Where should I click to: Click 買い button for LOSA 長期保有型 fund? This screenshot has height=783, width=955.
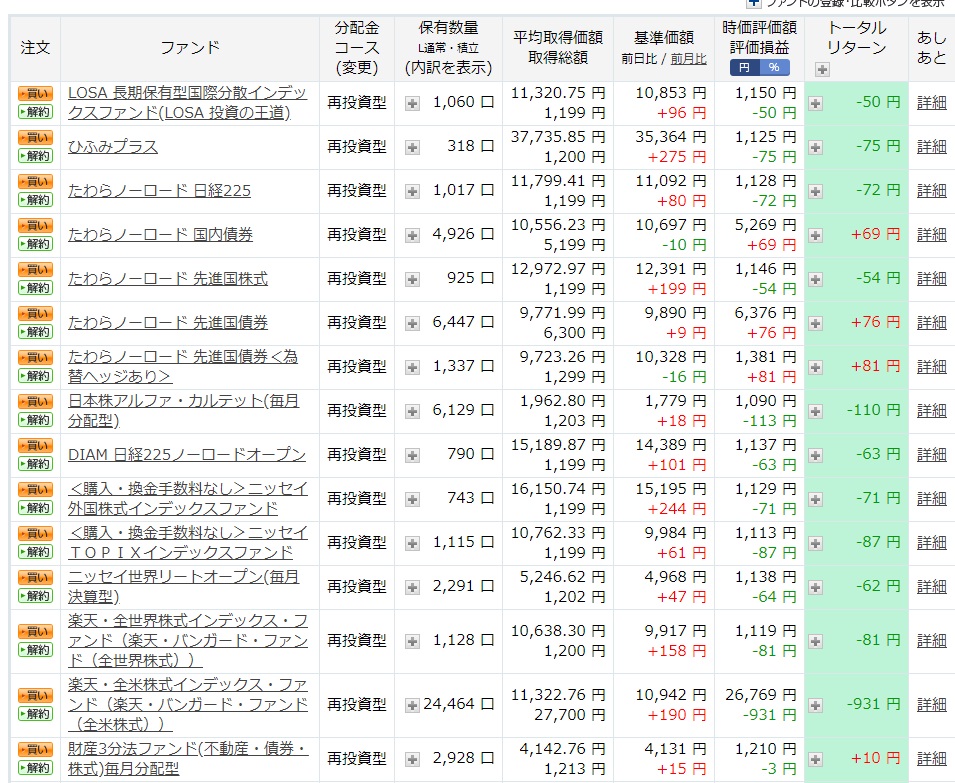pyautogui.click(x=35, y=94)
